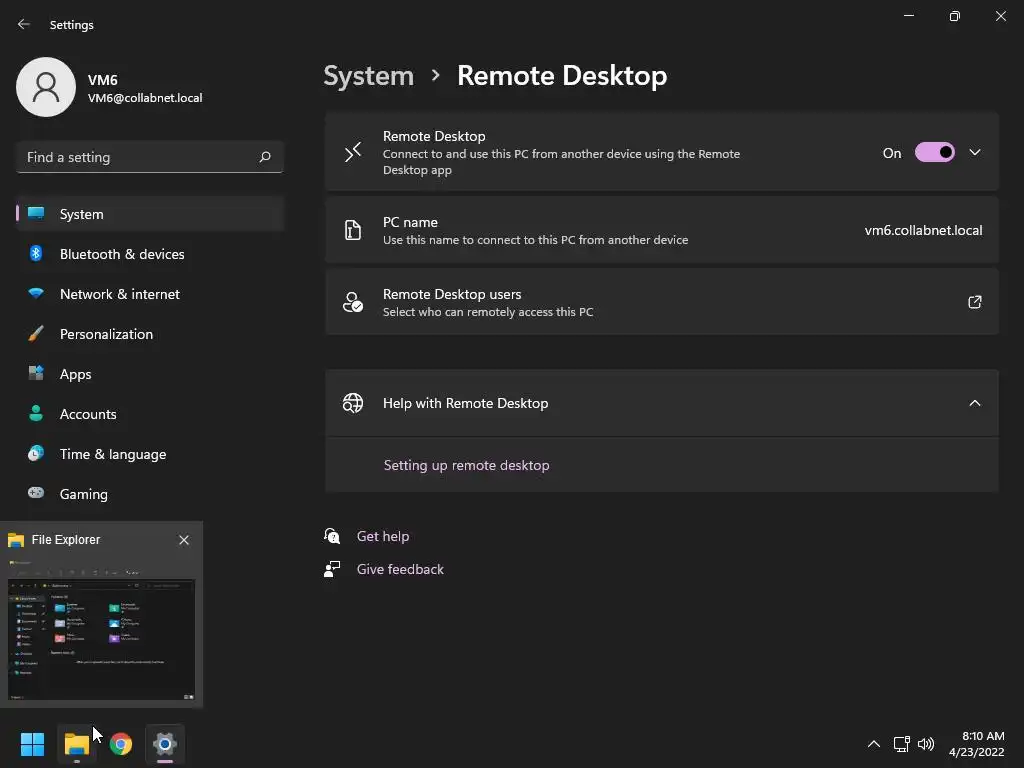Click the Setting up remote desktop link
This screenshot has width=1024, height=768.
[x=466, y=465]
